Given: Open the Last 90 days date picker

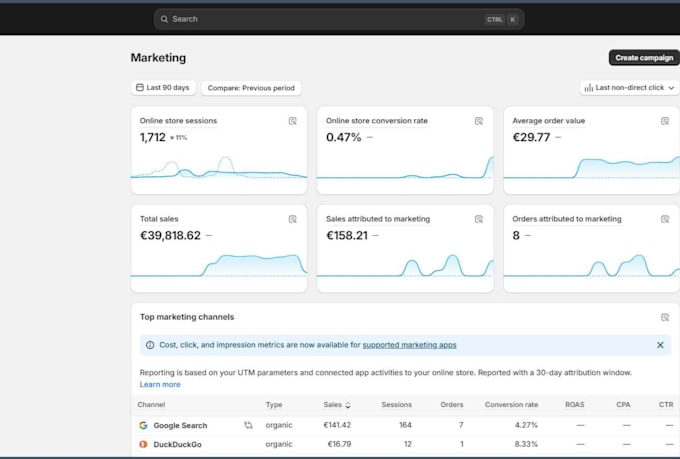Looking at the screenshot, I should pyautogui.click(x=163, y=88).
